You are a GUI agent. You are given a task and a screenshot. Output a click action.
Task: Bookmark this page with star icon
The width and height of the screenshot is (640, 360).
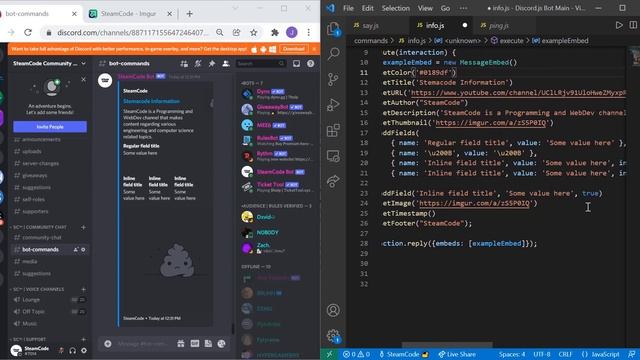[253, 32]
